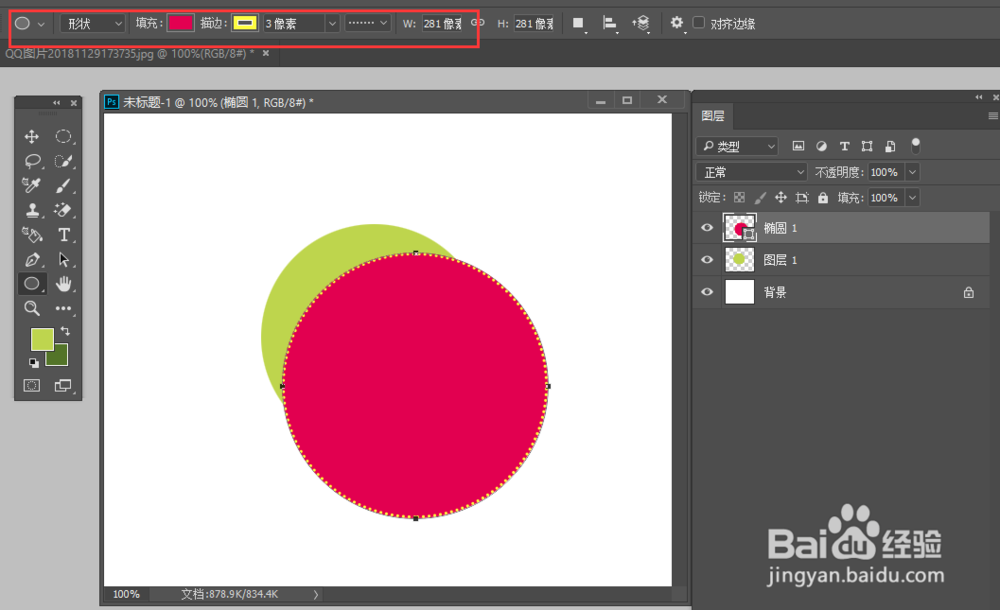The width and height of the screenshot is (1000, 610).
Task: Select the Path Selection arrow tool
Action: click(63, 259)
